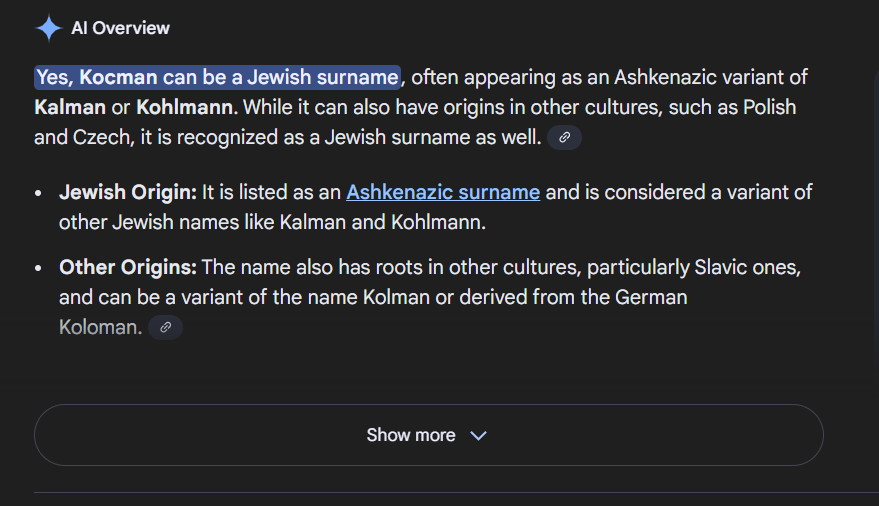The image size is (879, 506).
Task: Click the bullet dot before Jewish Origin
Action: pyautogui.click(x=38, y=193)
